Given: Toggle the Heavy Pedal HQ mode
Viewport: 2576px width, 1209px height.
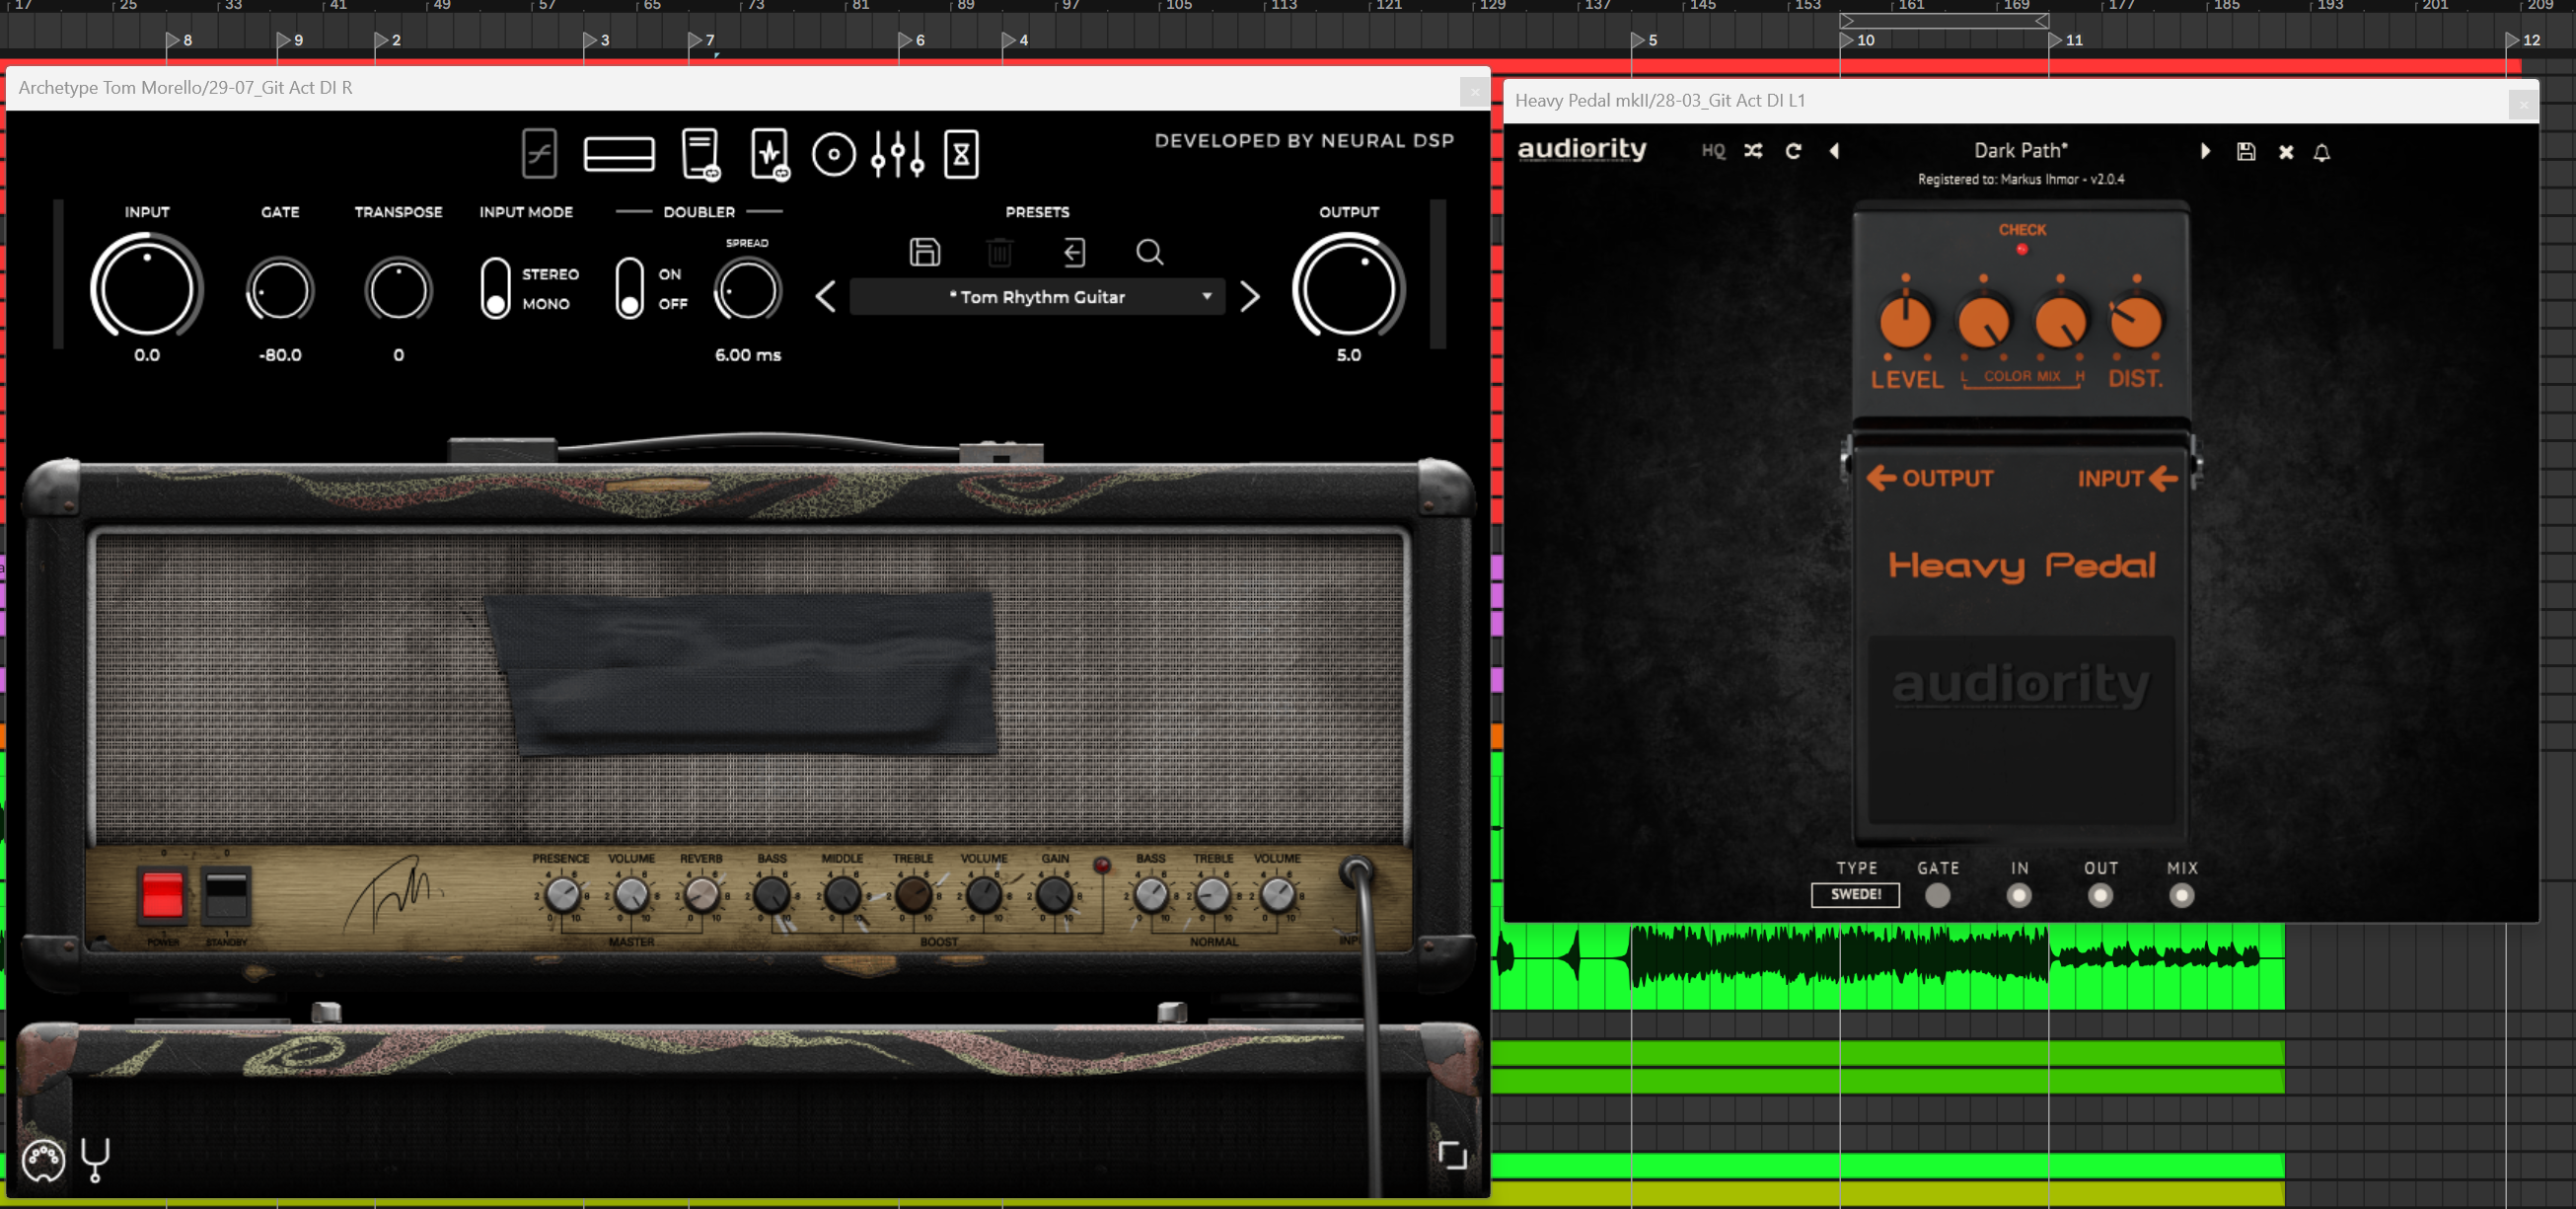Looking at the screenshot, I should coord(1713,151).
